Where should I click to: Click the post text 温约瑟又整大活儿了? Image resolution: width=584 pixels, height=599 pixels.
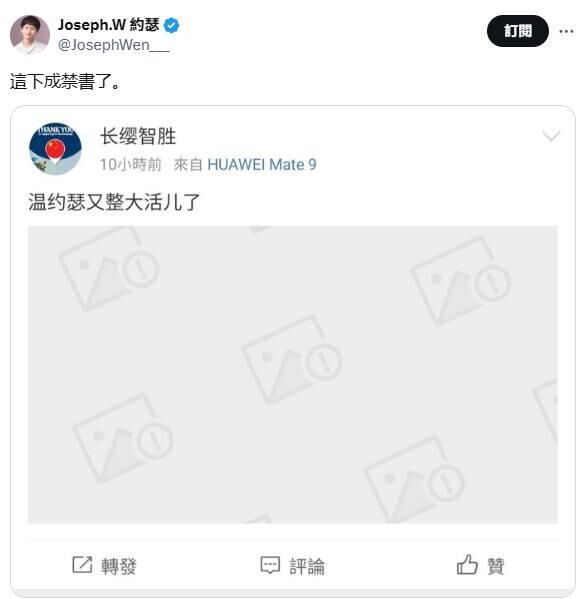(x=114, y=202)
